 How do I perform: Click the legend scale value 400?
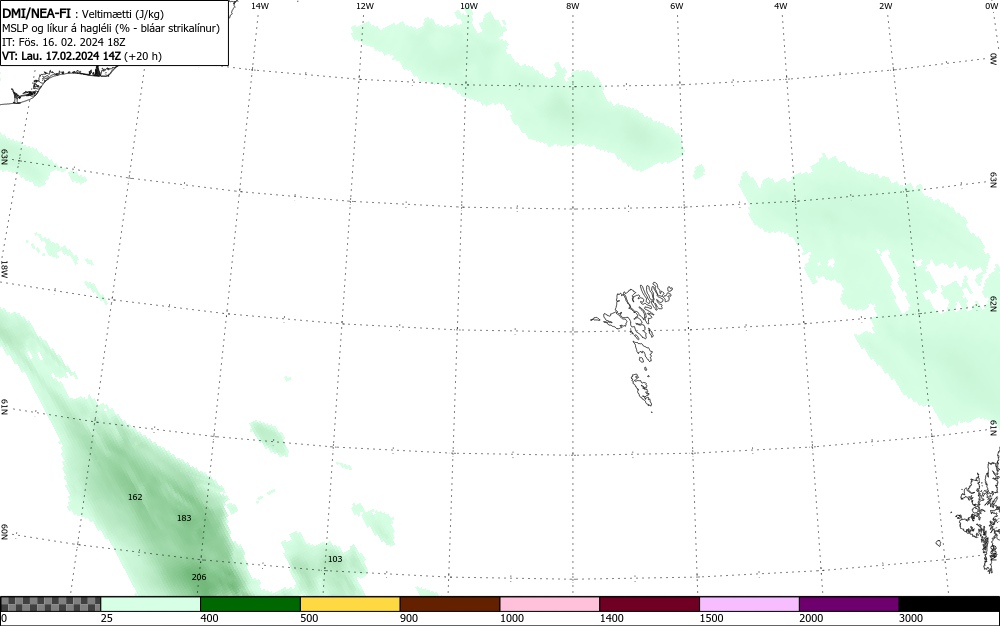[x=209, y=618]
